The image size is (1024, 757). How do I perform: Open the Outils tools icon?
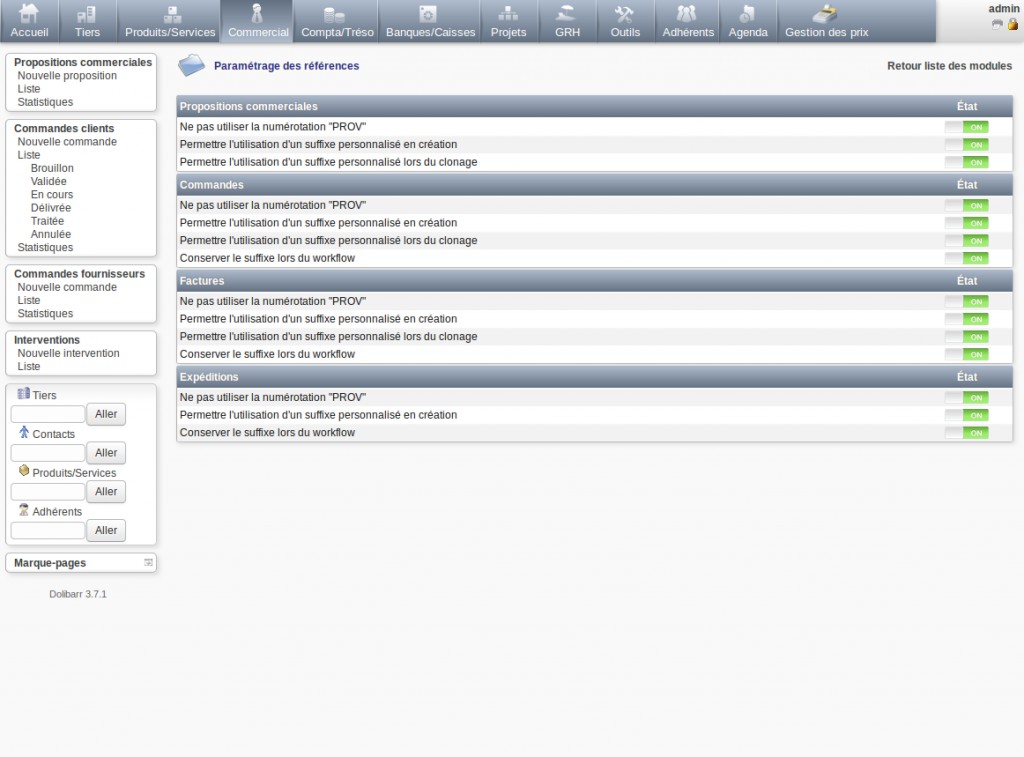[624, 14]
